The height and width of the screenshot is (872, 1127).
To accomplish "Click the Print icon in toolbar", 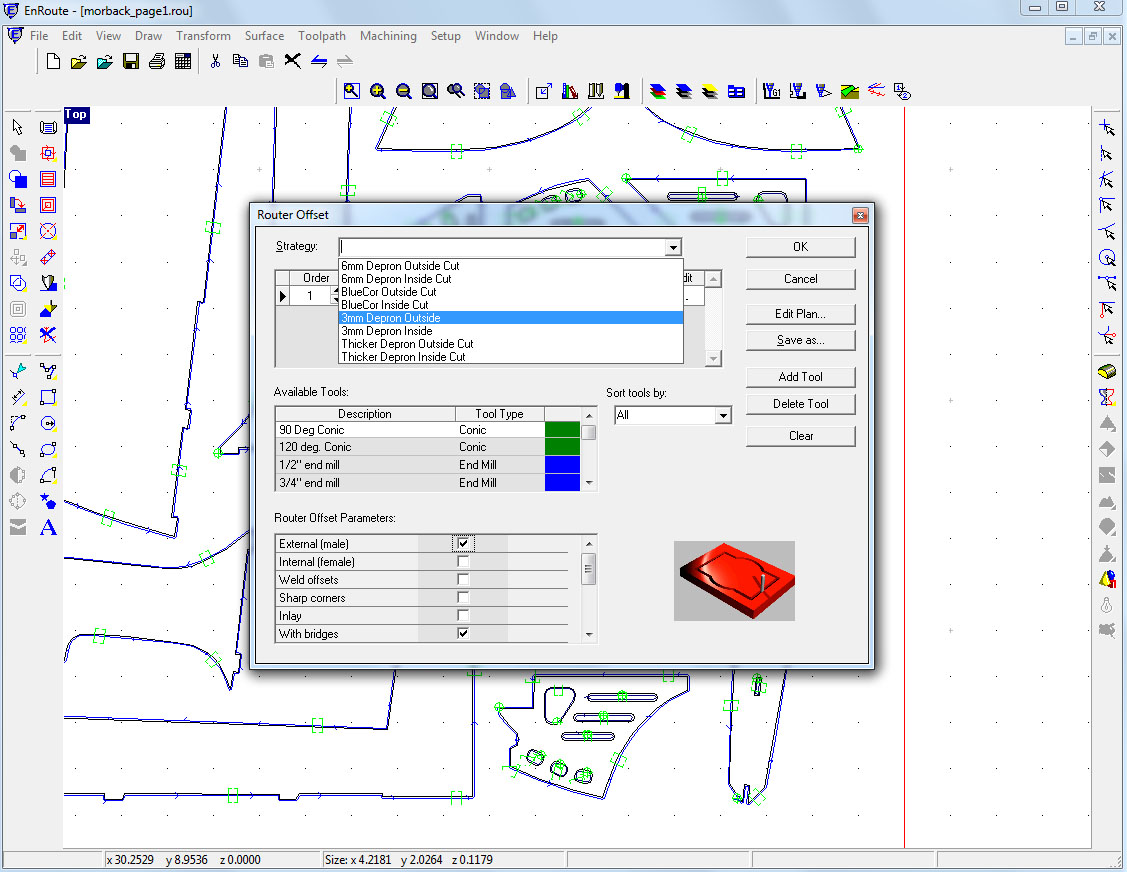I will (x=157, y=62).
